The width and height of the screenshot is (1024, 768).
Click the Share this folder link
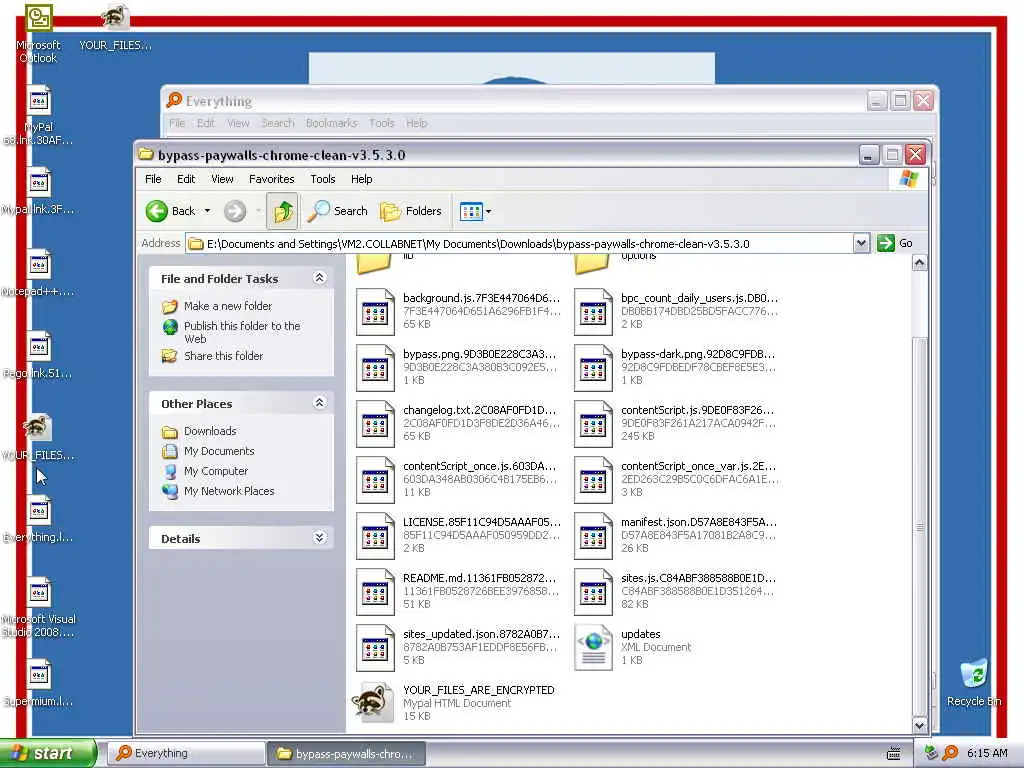[223, 356]
